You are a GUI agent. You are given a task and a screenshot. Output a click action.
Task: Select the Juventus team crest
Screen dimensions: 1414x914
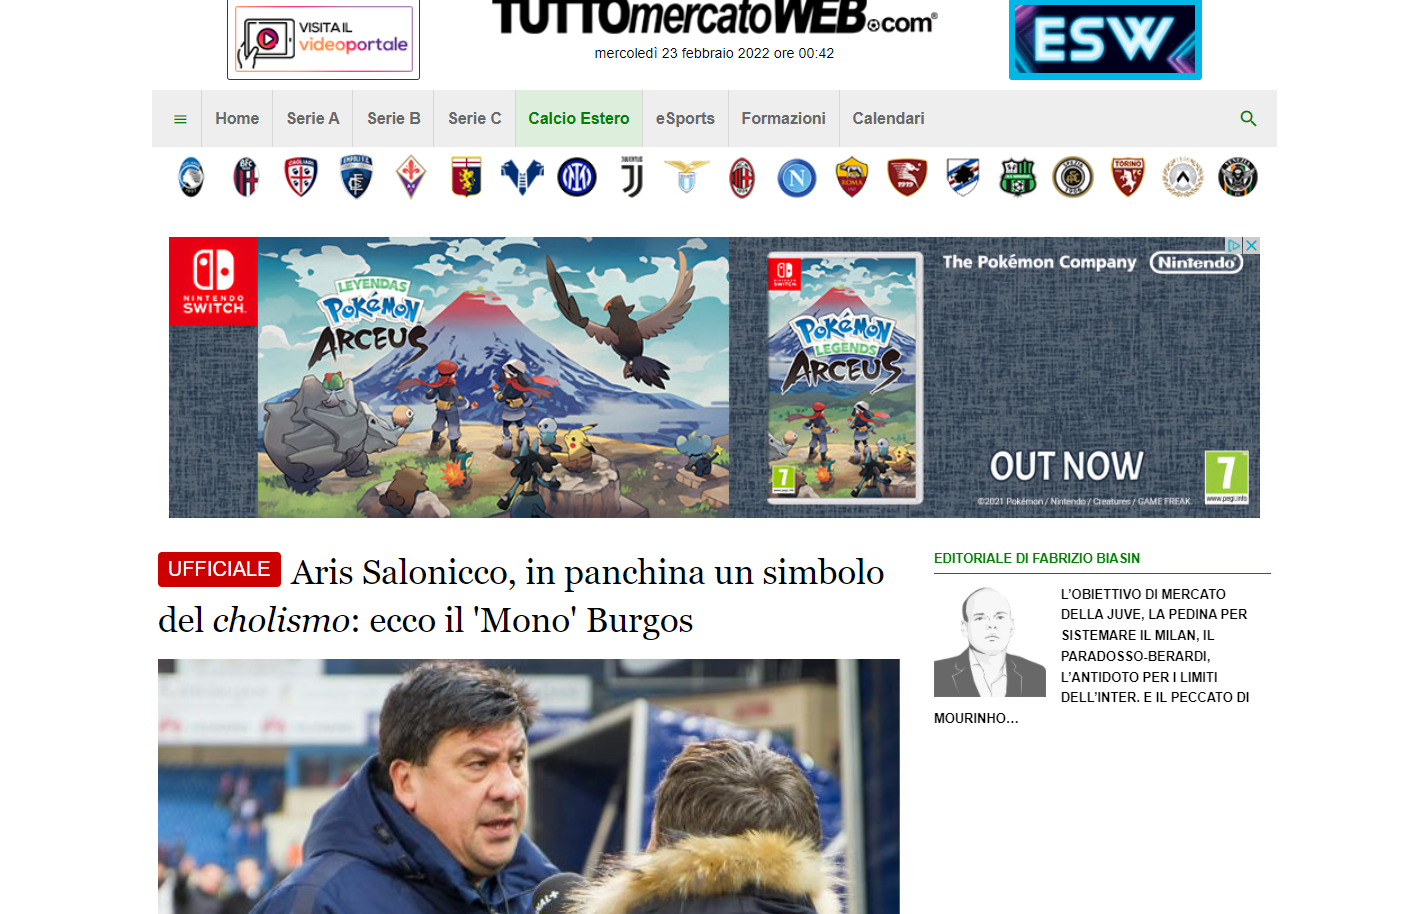[x=632, y=177]
